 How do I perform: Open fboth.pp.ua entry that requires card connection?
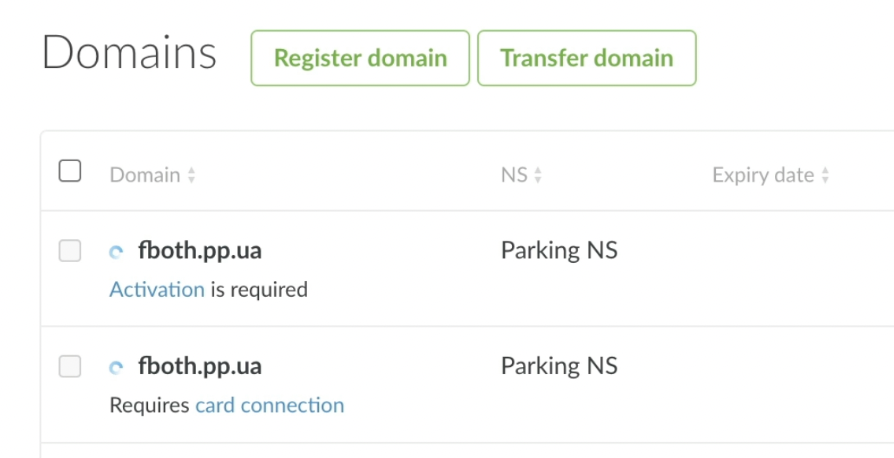(x=200, y=366)
